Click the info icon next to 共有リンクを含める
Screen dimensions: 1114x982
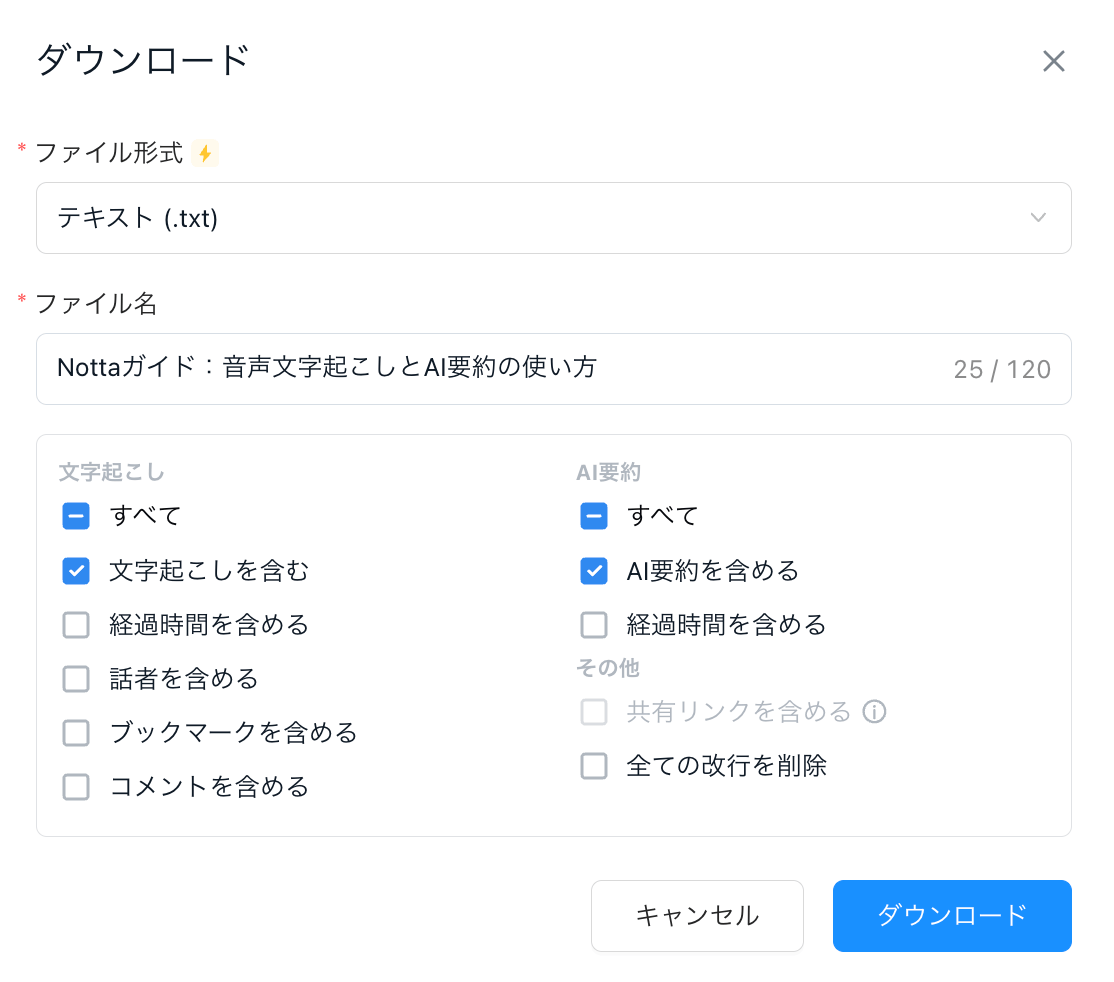coord(875,711)
